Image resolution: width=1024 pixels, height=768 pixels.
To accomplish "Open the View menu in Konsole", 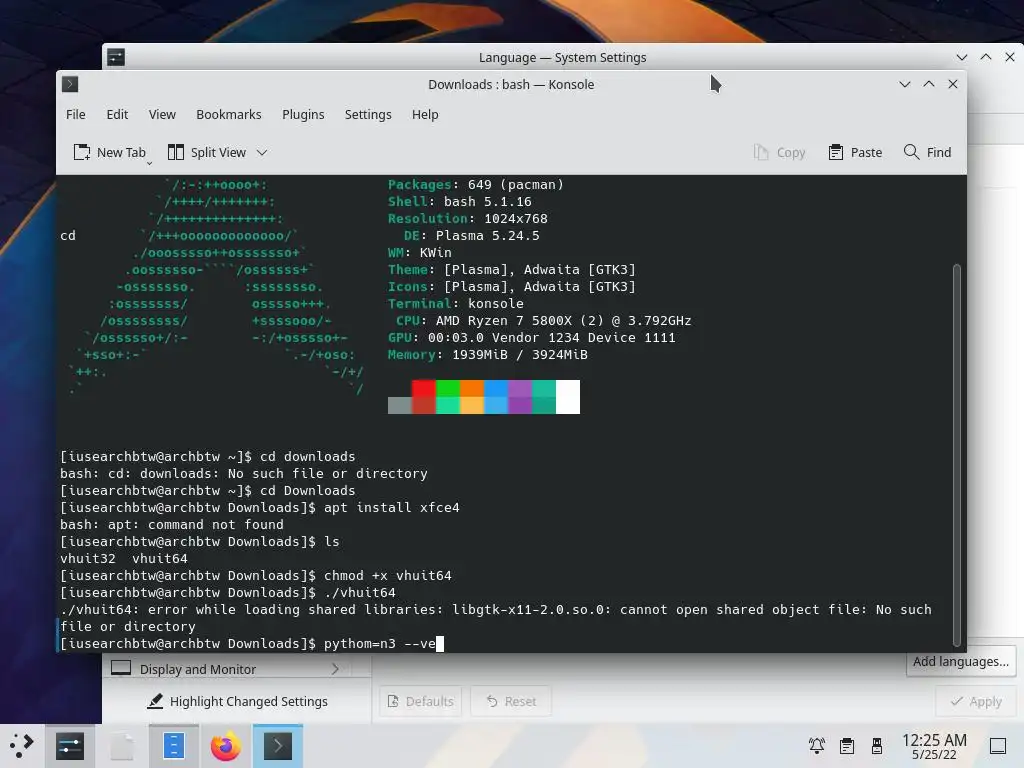I will coord(162,114).
